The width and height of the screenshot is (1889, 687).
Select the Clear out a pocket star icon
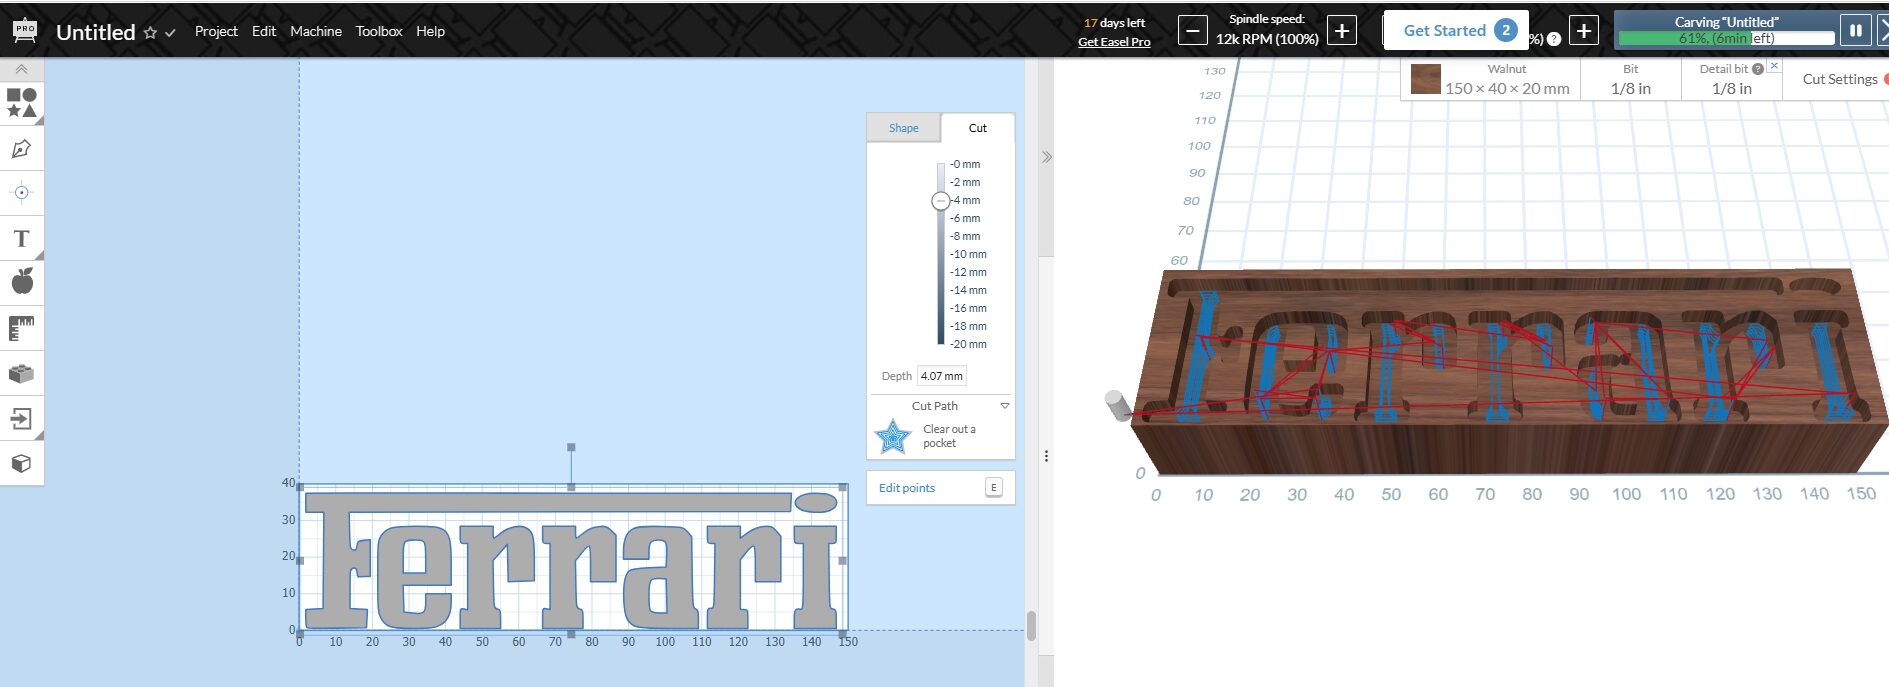(x=893, y=437)
